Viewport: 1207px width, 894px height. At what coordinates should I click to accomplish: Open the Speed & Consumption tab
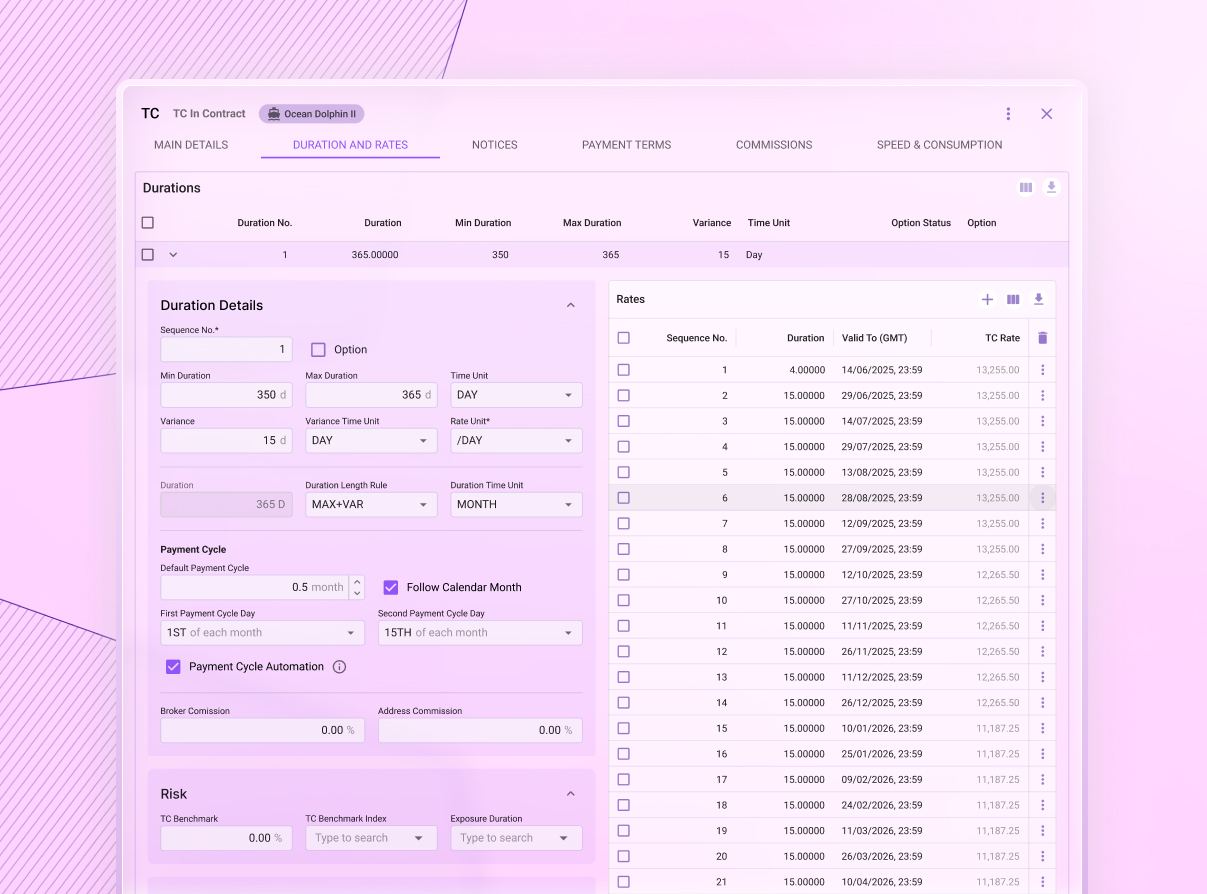click(x=939, y=145)
